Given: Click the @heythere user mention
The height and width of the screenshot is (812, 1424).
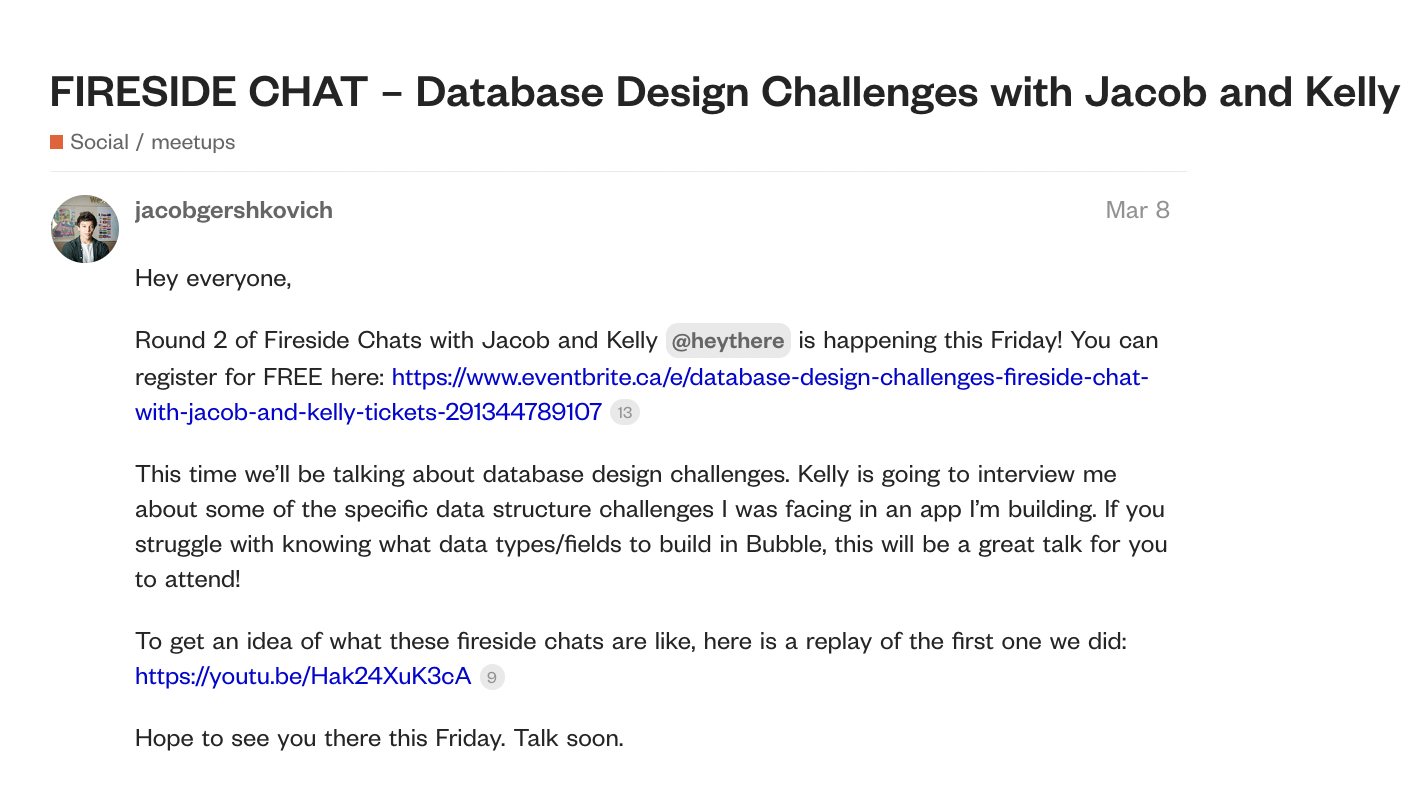Looking at the screenshot, I should tap(728, 341).
